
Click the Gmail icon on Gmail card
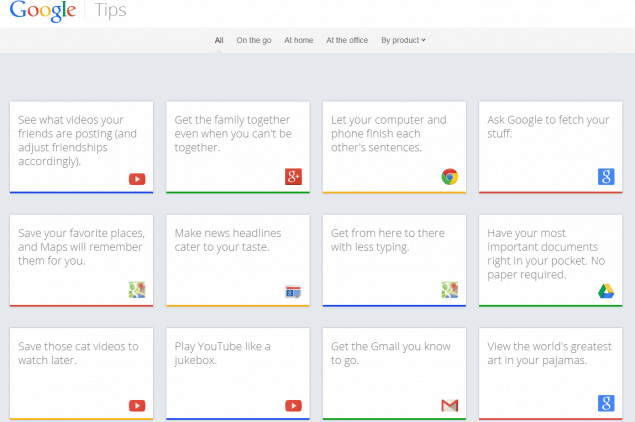[x=450, y=405]
